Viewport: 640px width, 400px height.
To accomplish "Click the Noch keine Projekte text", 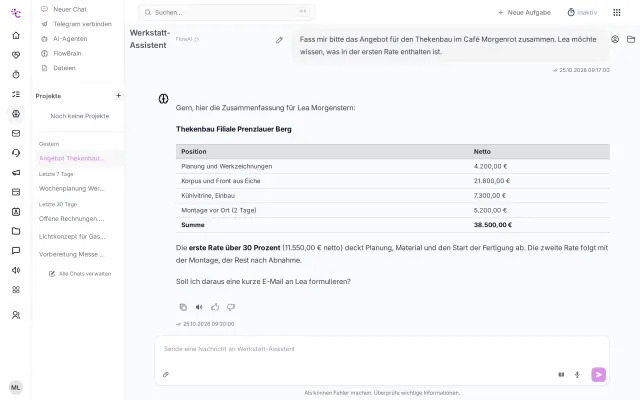I will tap(80, 116).
